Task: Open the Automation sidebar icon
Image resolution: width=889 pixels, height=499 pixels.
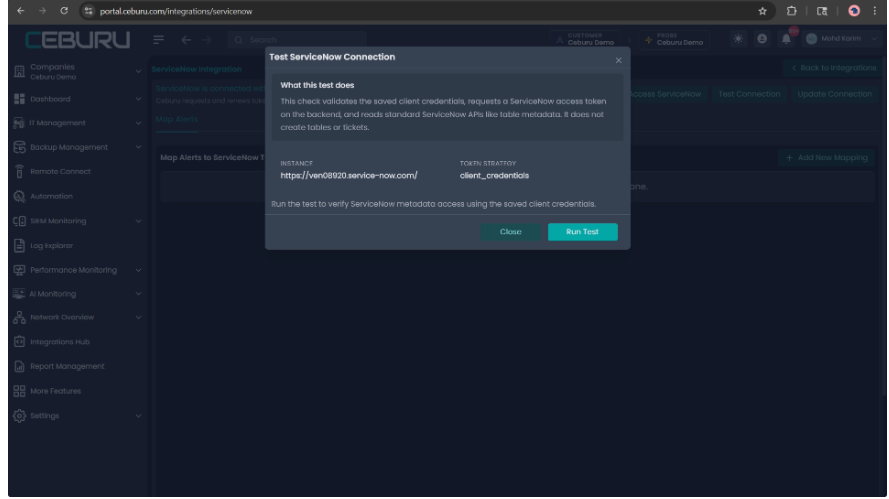Action: (19, 196)
